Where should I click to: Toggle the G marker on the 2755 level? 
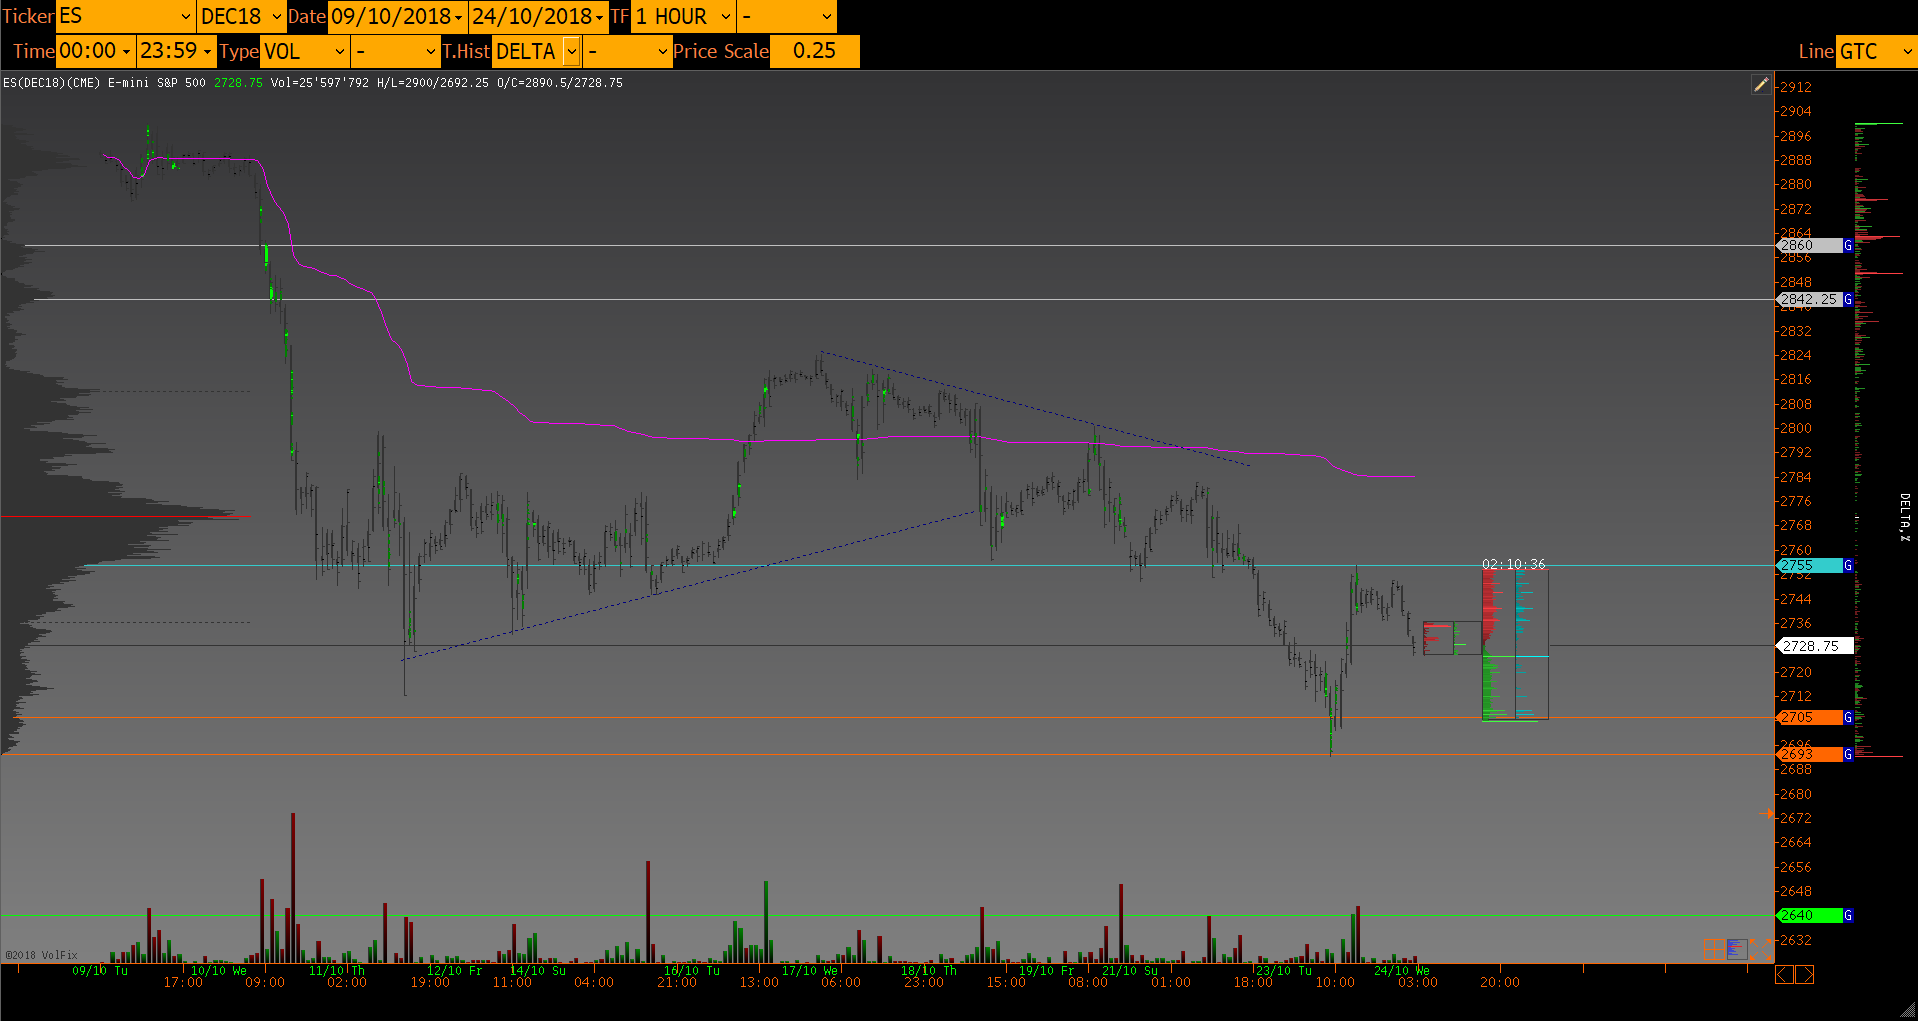click(1848, 565)
